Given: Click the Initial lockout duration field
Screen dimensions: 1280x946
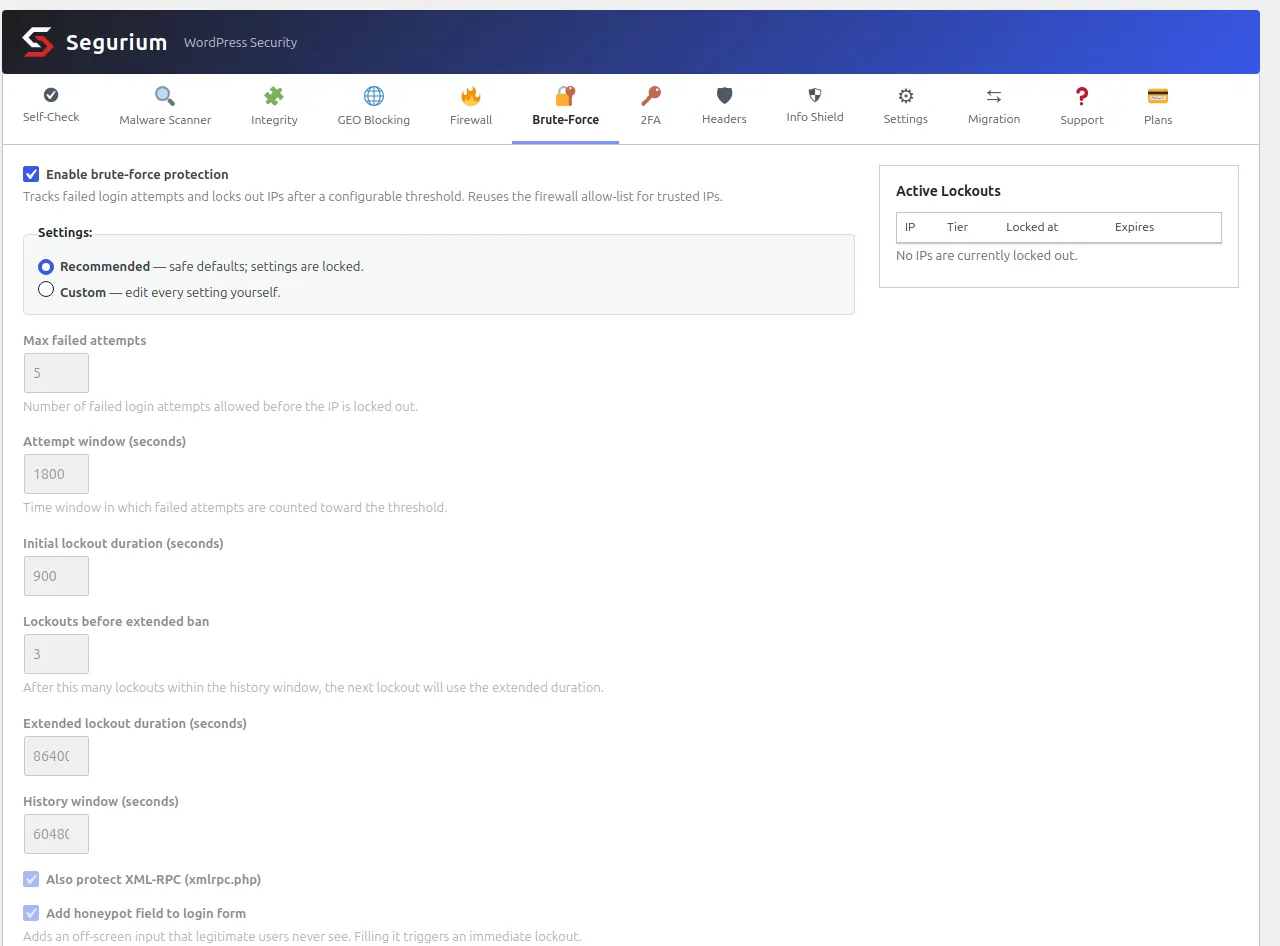Looking at the screenshot, I should [x=56, y=576].
